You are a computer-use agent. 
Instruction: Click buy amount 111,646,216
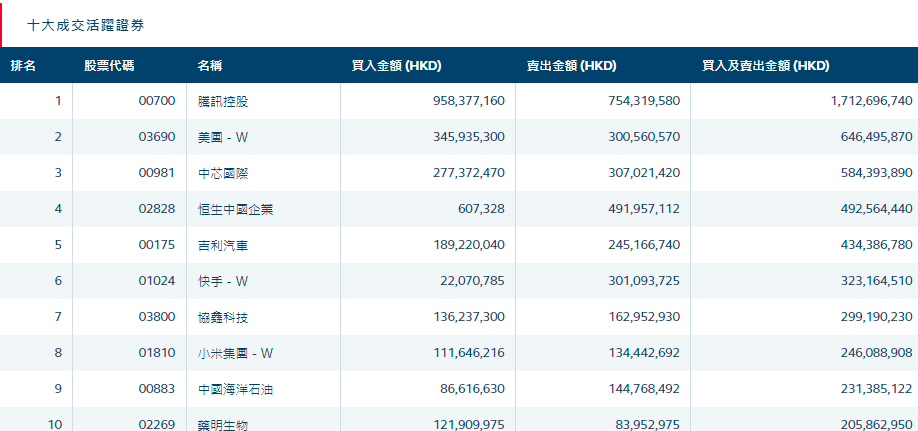click(x=469, y=353)
